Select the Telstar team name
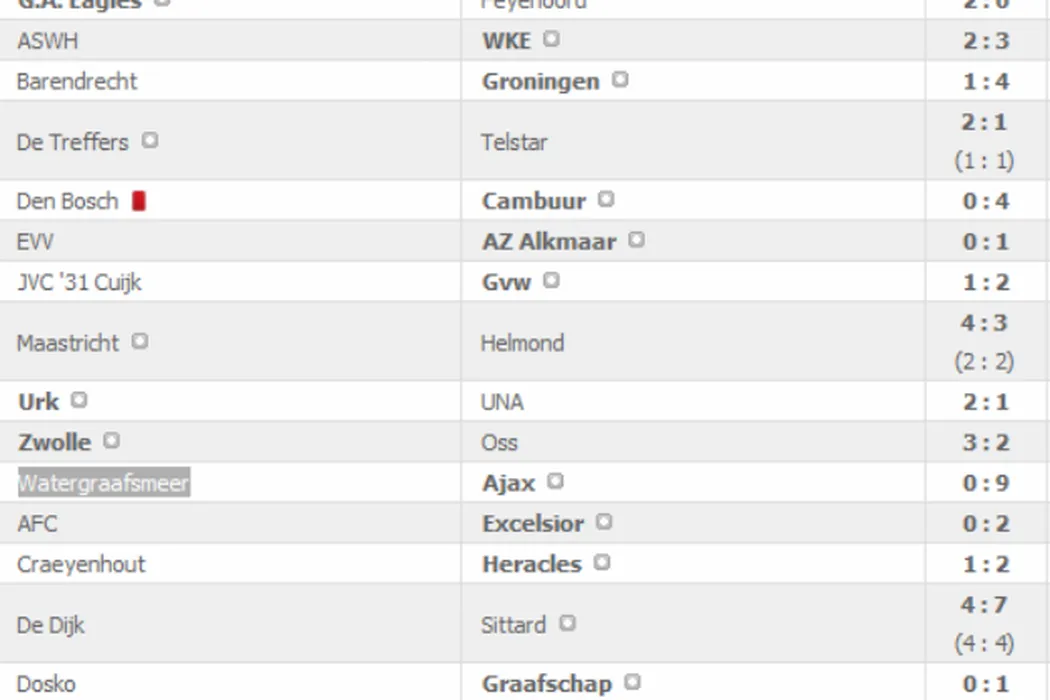The height and width of the screenshot is (700, 1050). click(x=514, y=142)
